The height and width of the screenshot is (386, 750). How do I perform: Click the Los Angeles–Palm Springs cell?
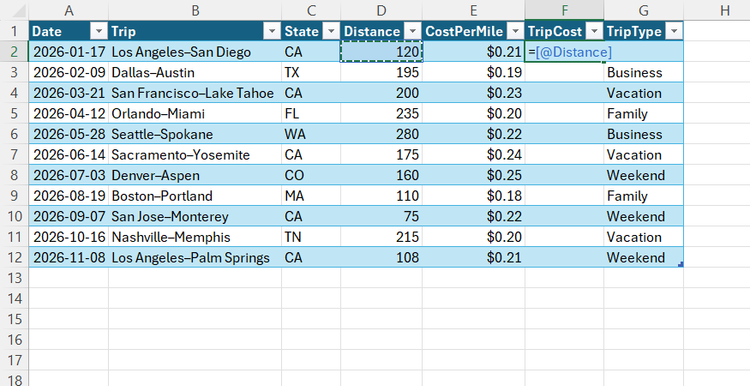(x=195, y=257)
